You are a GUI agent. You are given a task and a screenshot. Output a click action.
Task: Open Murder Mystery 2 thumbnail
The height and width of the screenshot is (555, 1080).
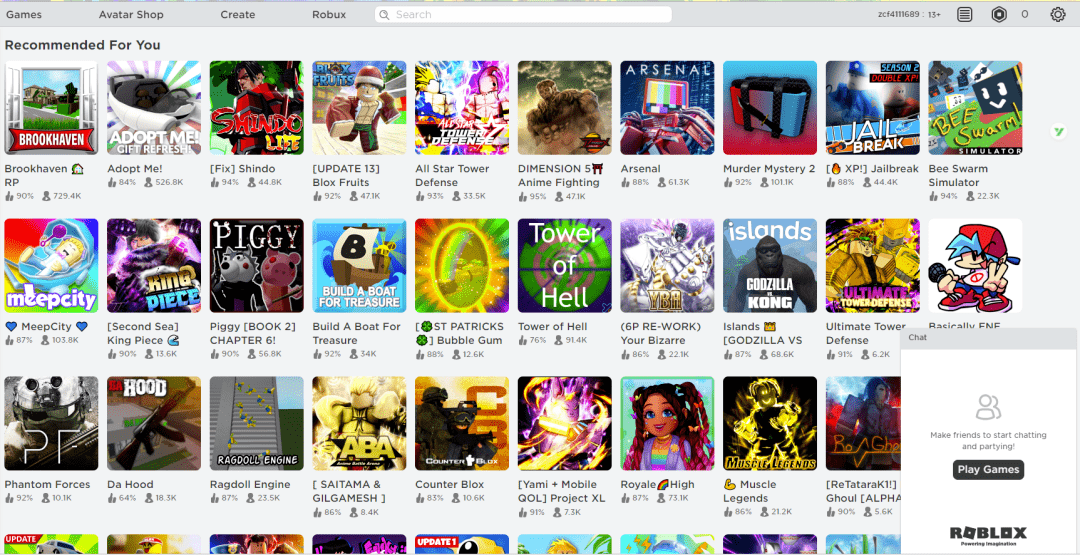[770, 108]
